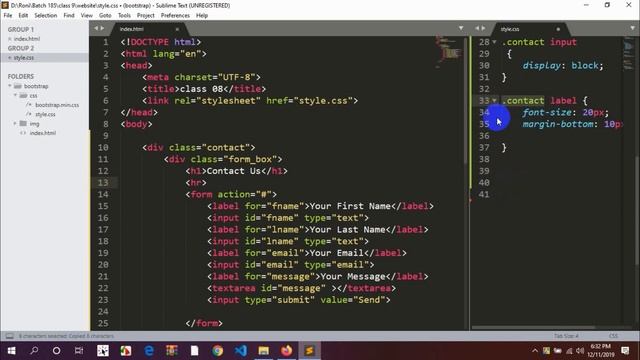Open the Help menu
Viewport: 640px width, 360px height.
pos(202,16)
